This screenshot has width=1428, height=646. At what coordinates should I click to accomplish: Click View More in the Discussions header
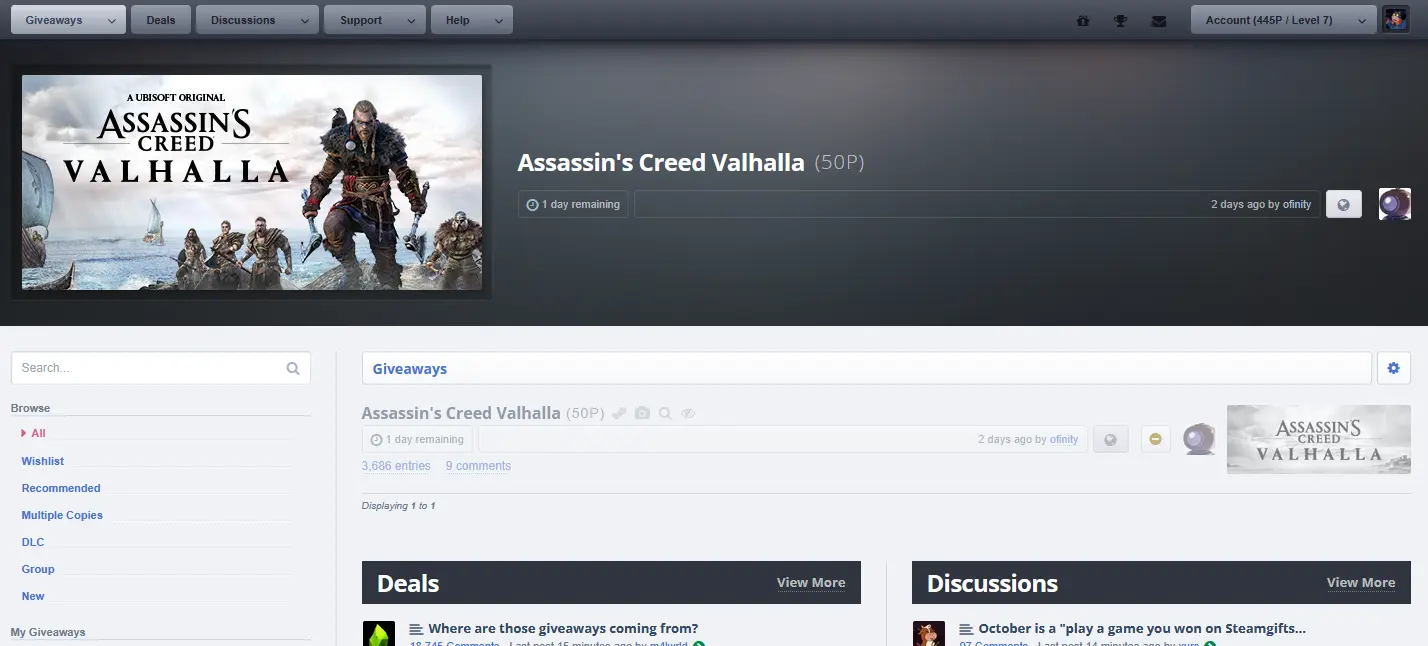[1361, 583]
